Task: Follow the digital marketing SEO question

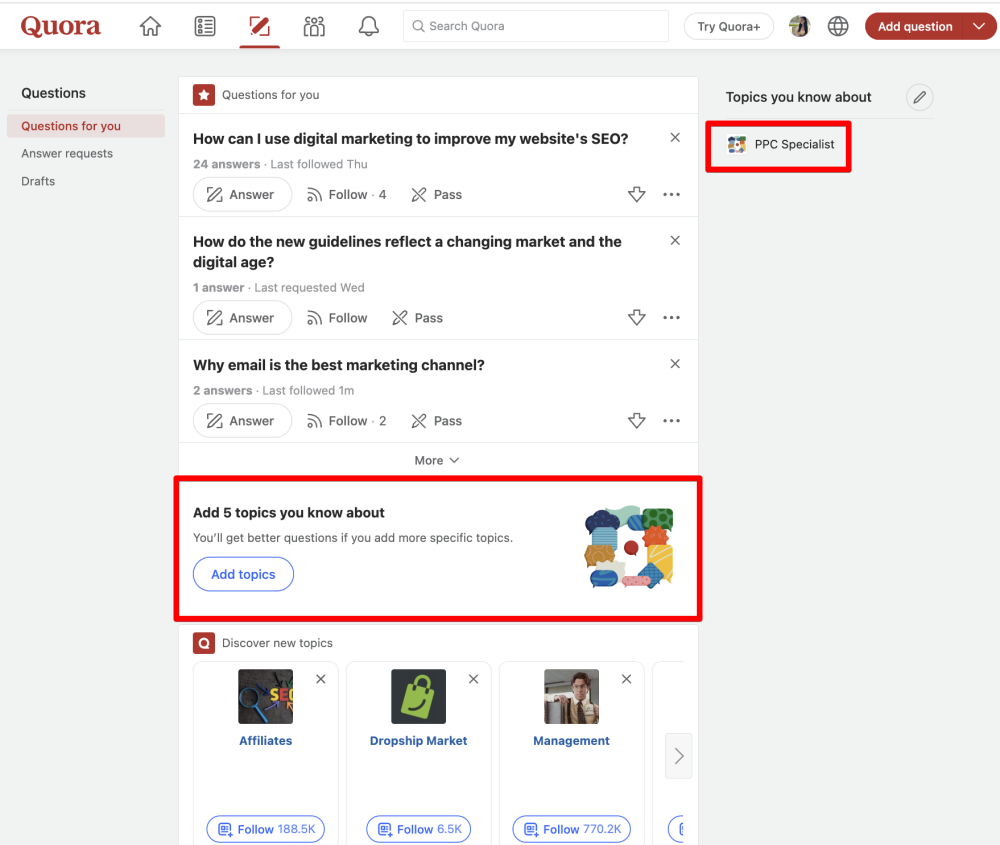Action: click(346, 195)
